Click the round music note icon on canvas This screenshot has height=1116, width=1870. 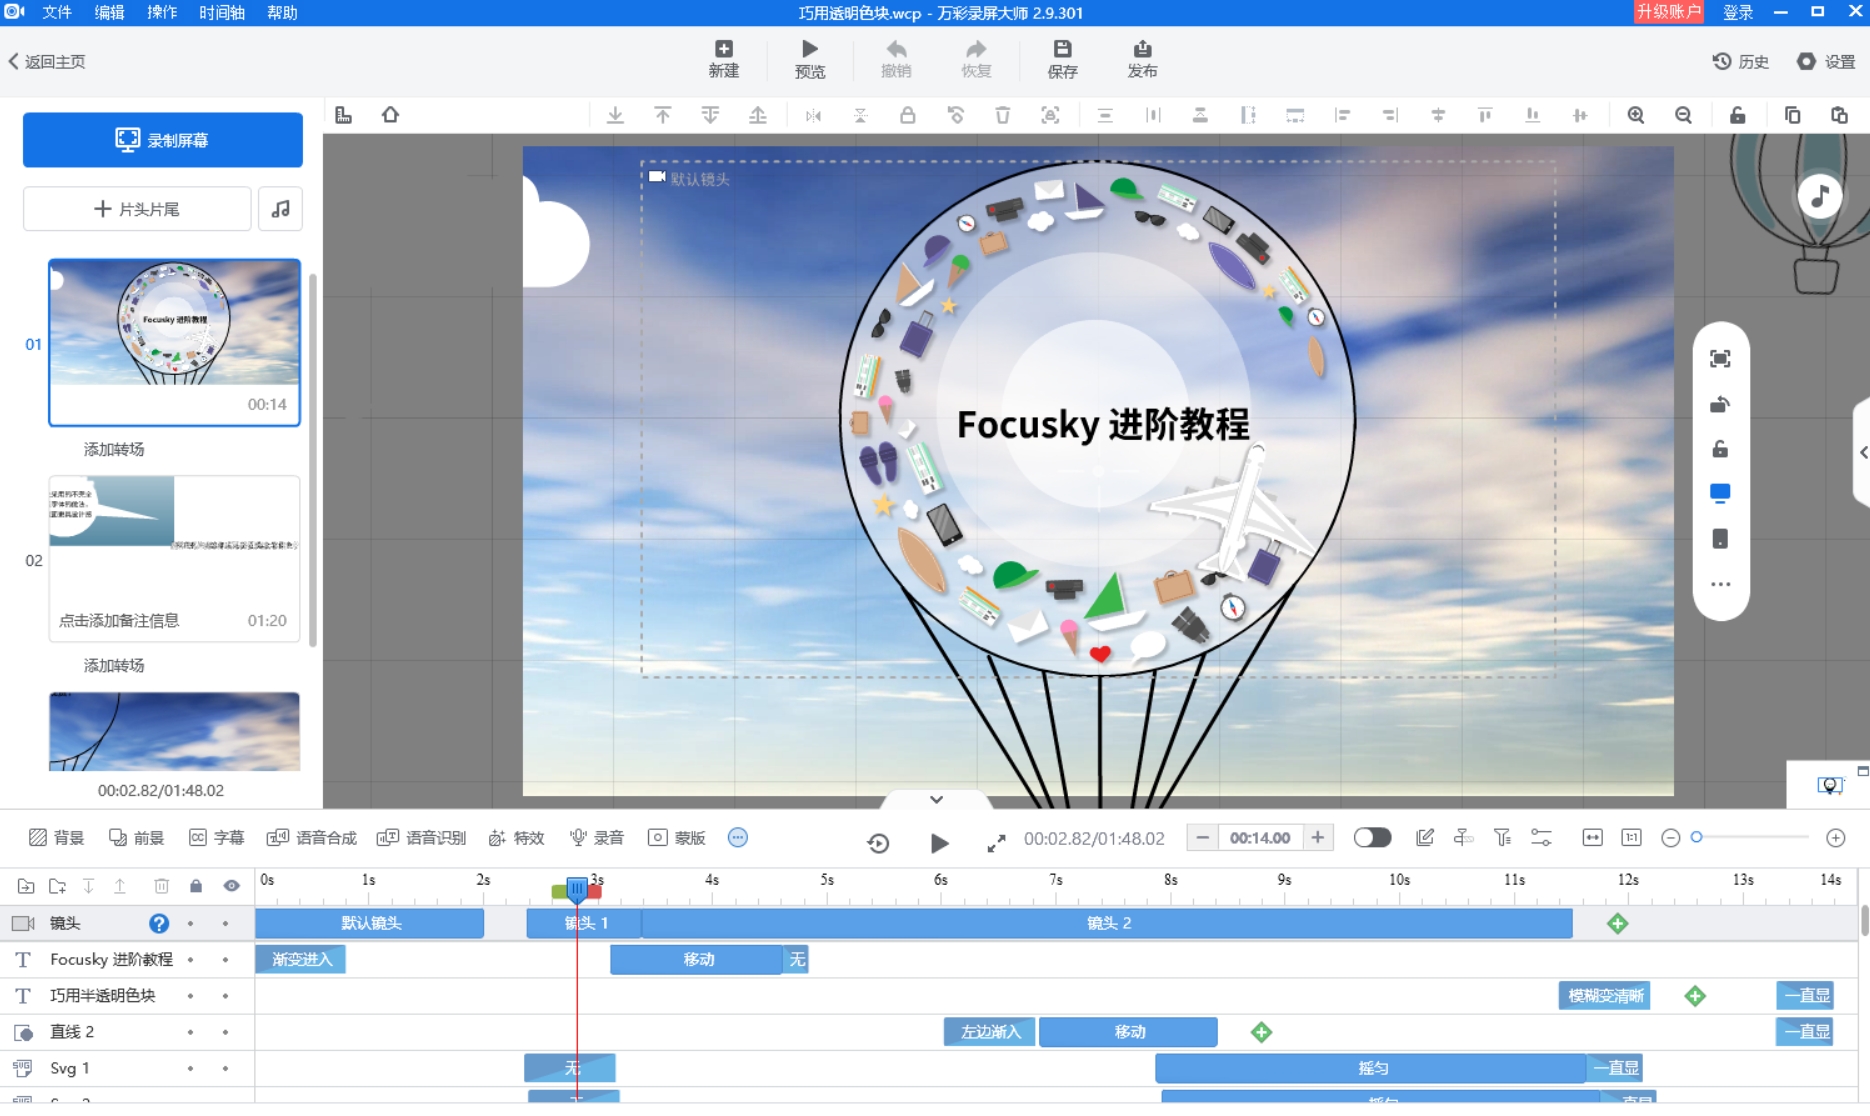tap(1819, 196)
